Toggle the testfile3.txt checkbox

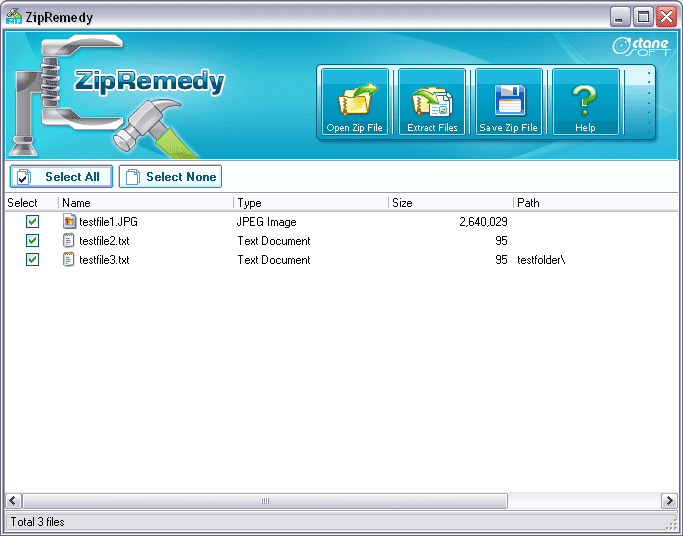(x=32, y=260)
